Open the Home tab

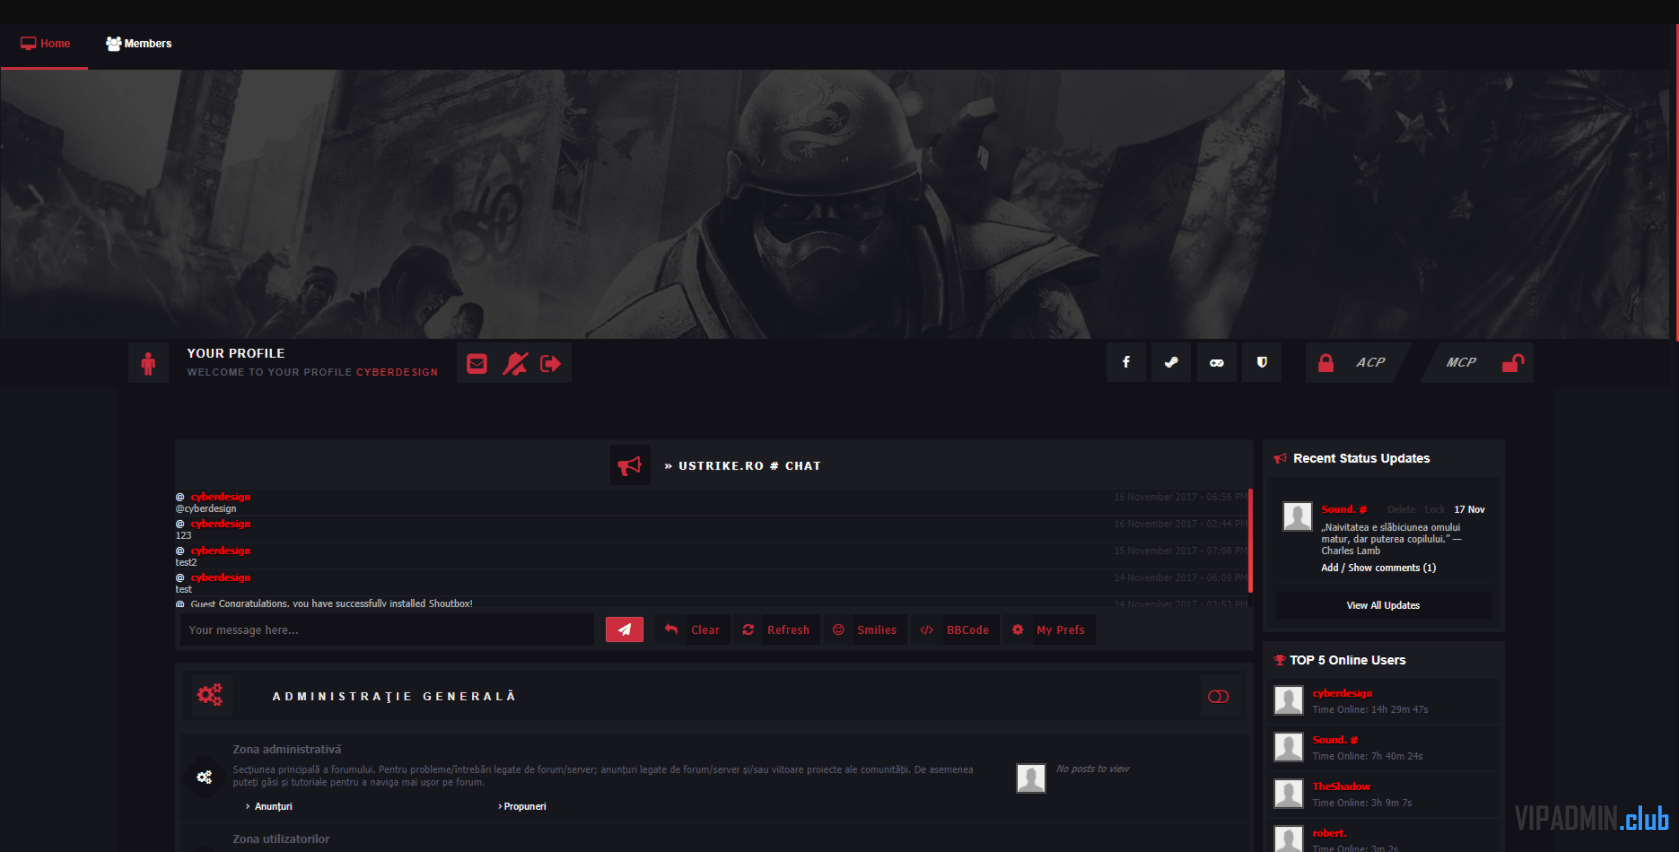tap(45, 44)
